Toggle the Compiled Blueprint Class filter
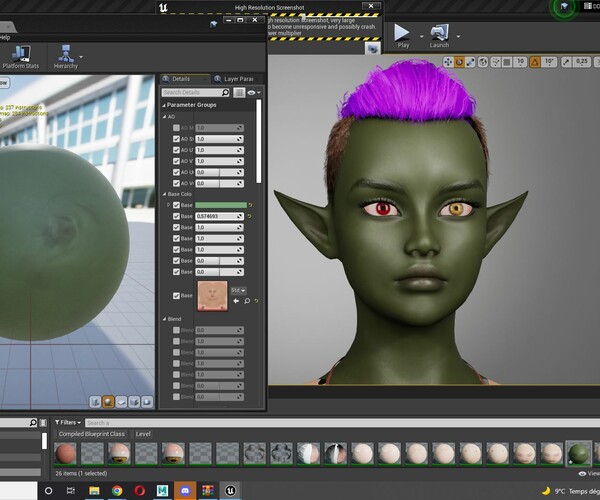 click(x=92, y=434)
